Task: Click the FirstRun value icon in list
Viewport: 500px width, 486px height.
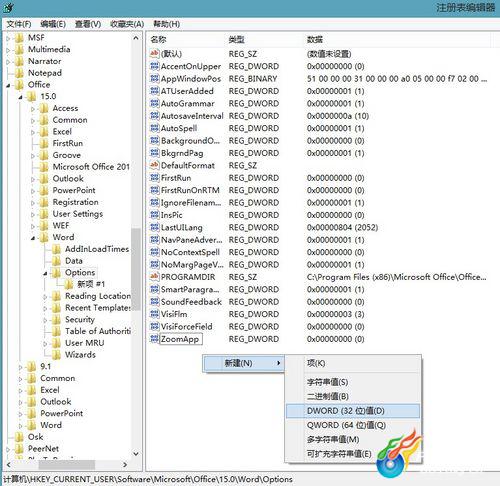Action: [x=154, y=178]
